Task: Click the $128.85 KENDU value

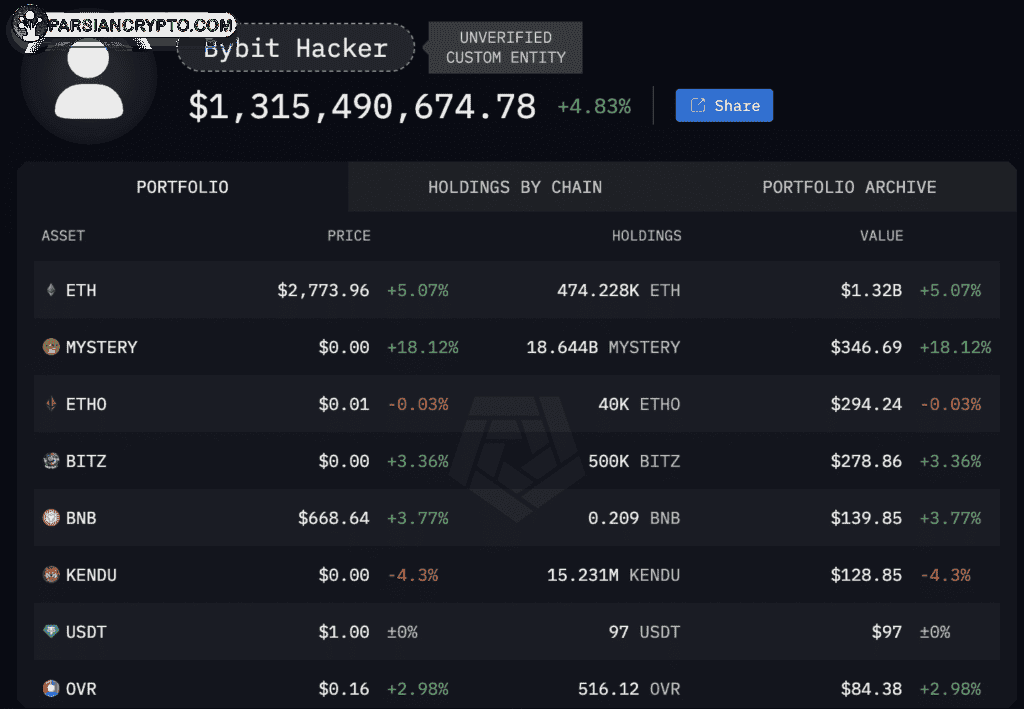Action: point(866,575)
